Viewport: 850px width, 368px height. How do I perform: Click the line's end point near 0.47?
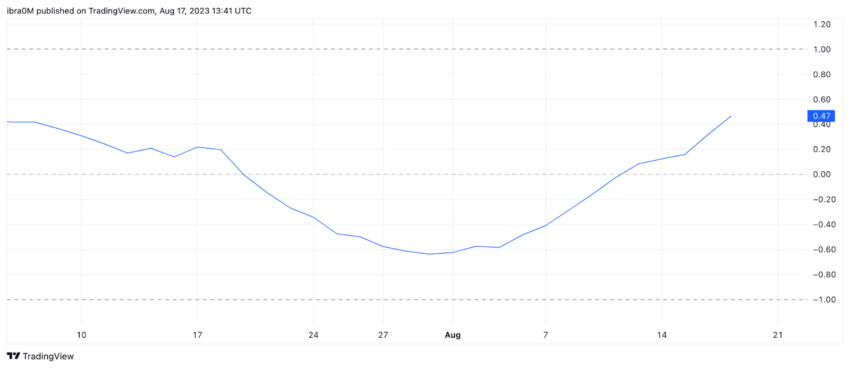point(731,116)
